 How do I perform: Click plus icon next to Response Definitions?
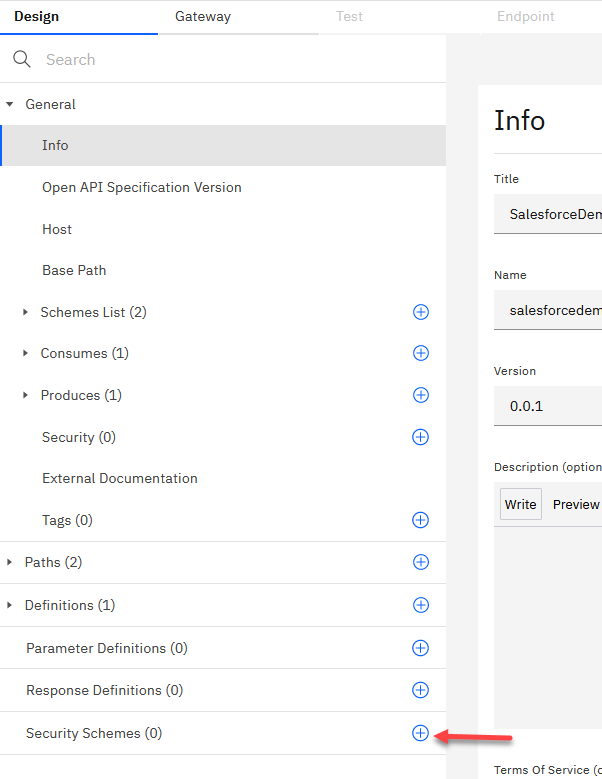pyautogui.click(x=421, y=690)
